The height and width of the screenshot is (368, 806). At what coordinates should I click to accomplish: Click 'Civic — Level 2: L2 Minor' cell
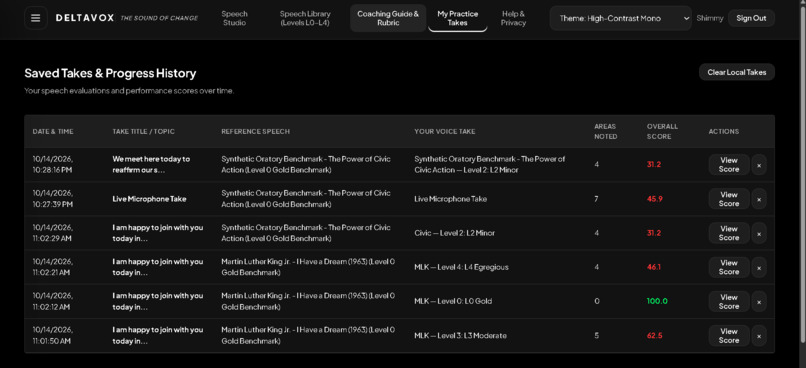454,233
